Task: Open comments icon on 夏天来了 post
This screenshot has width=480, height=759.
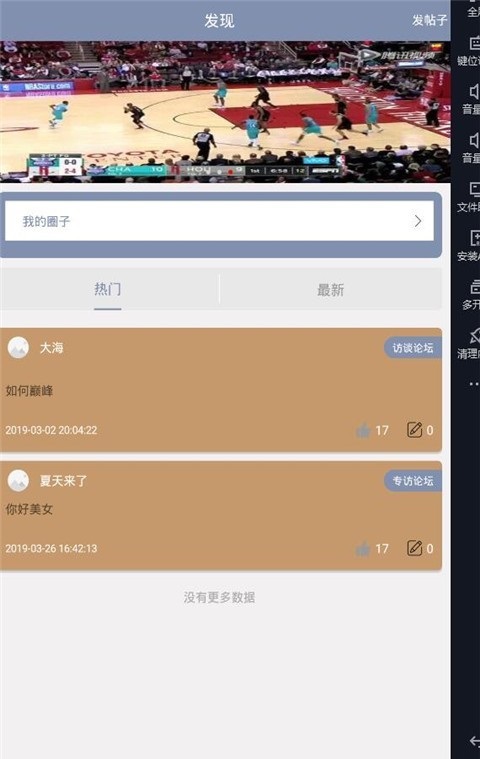Action: tap(414, 548)
